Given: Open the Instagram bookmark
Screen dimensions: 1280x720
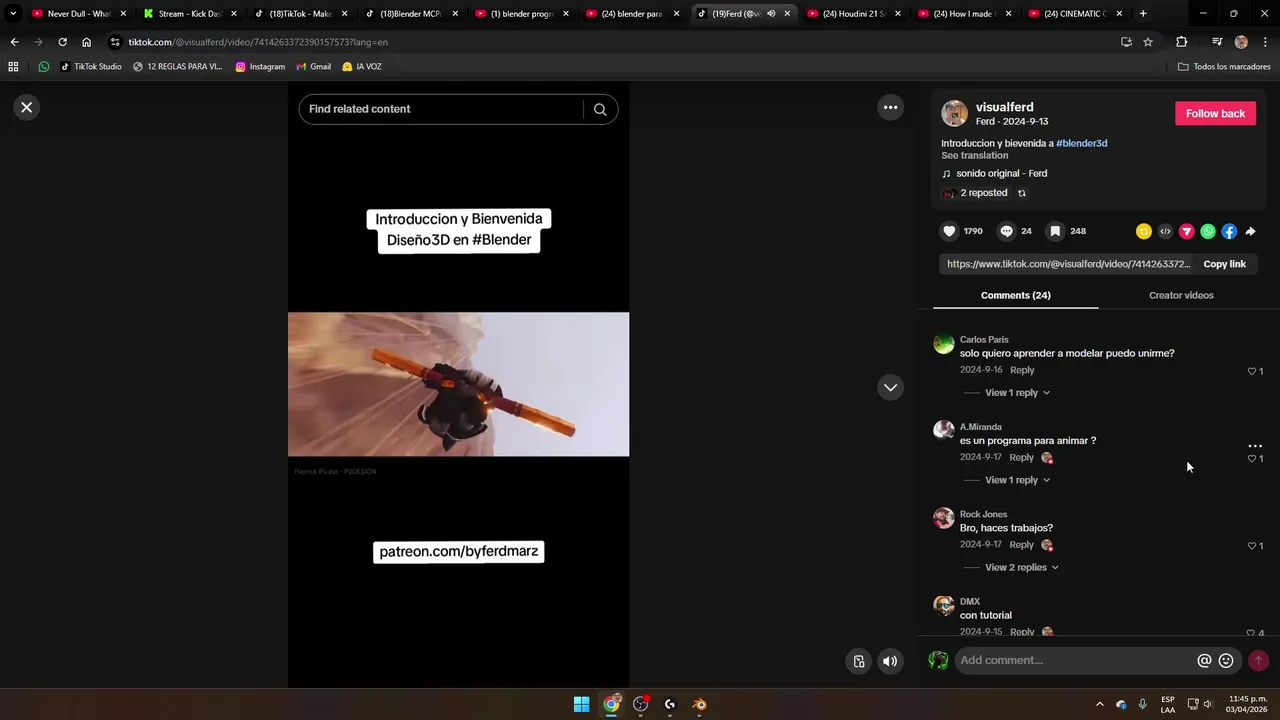Looking at the screenshot, I should [260, 67].
